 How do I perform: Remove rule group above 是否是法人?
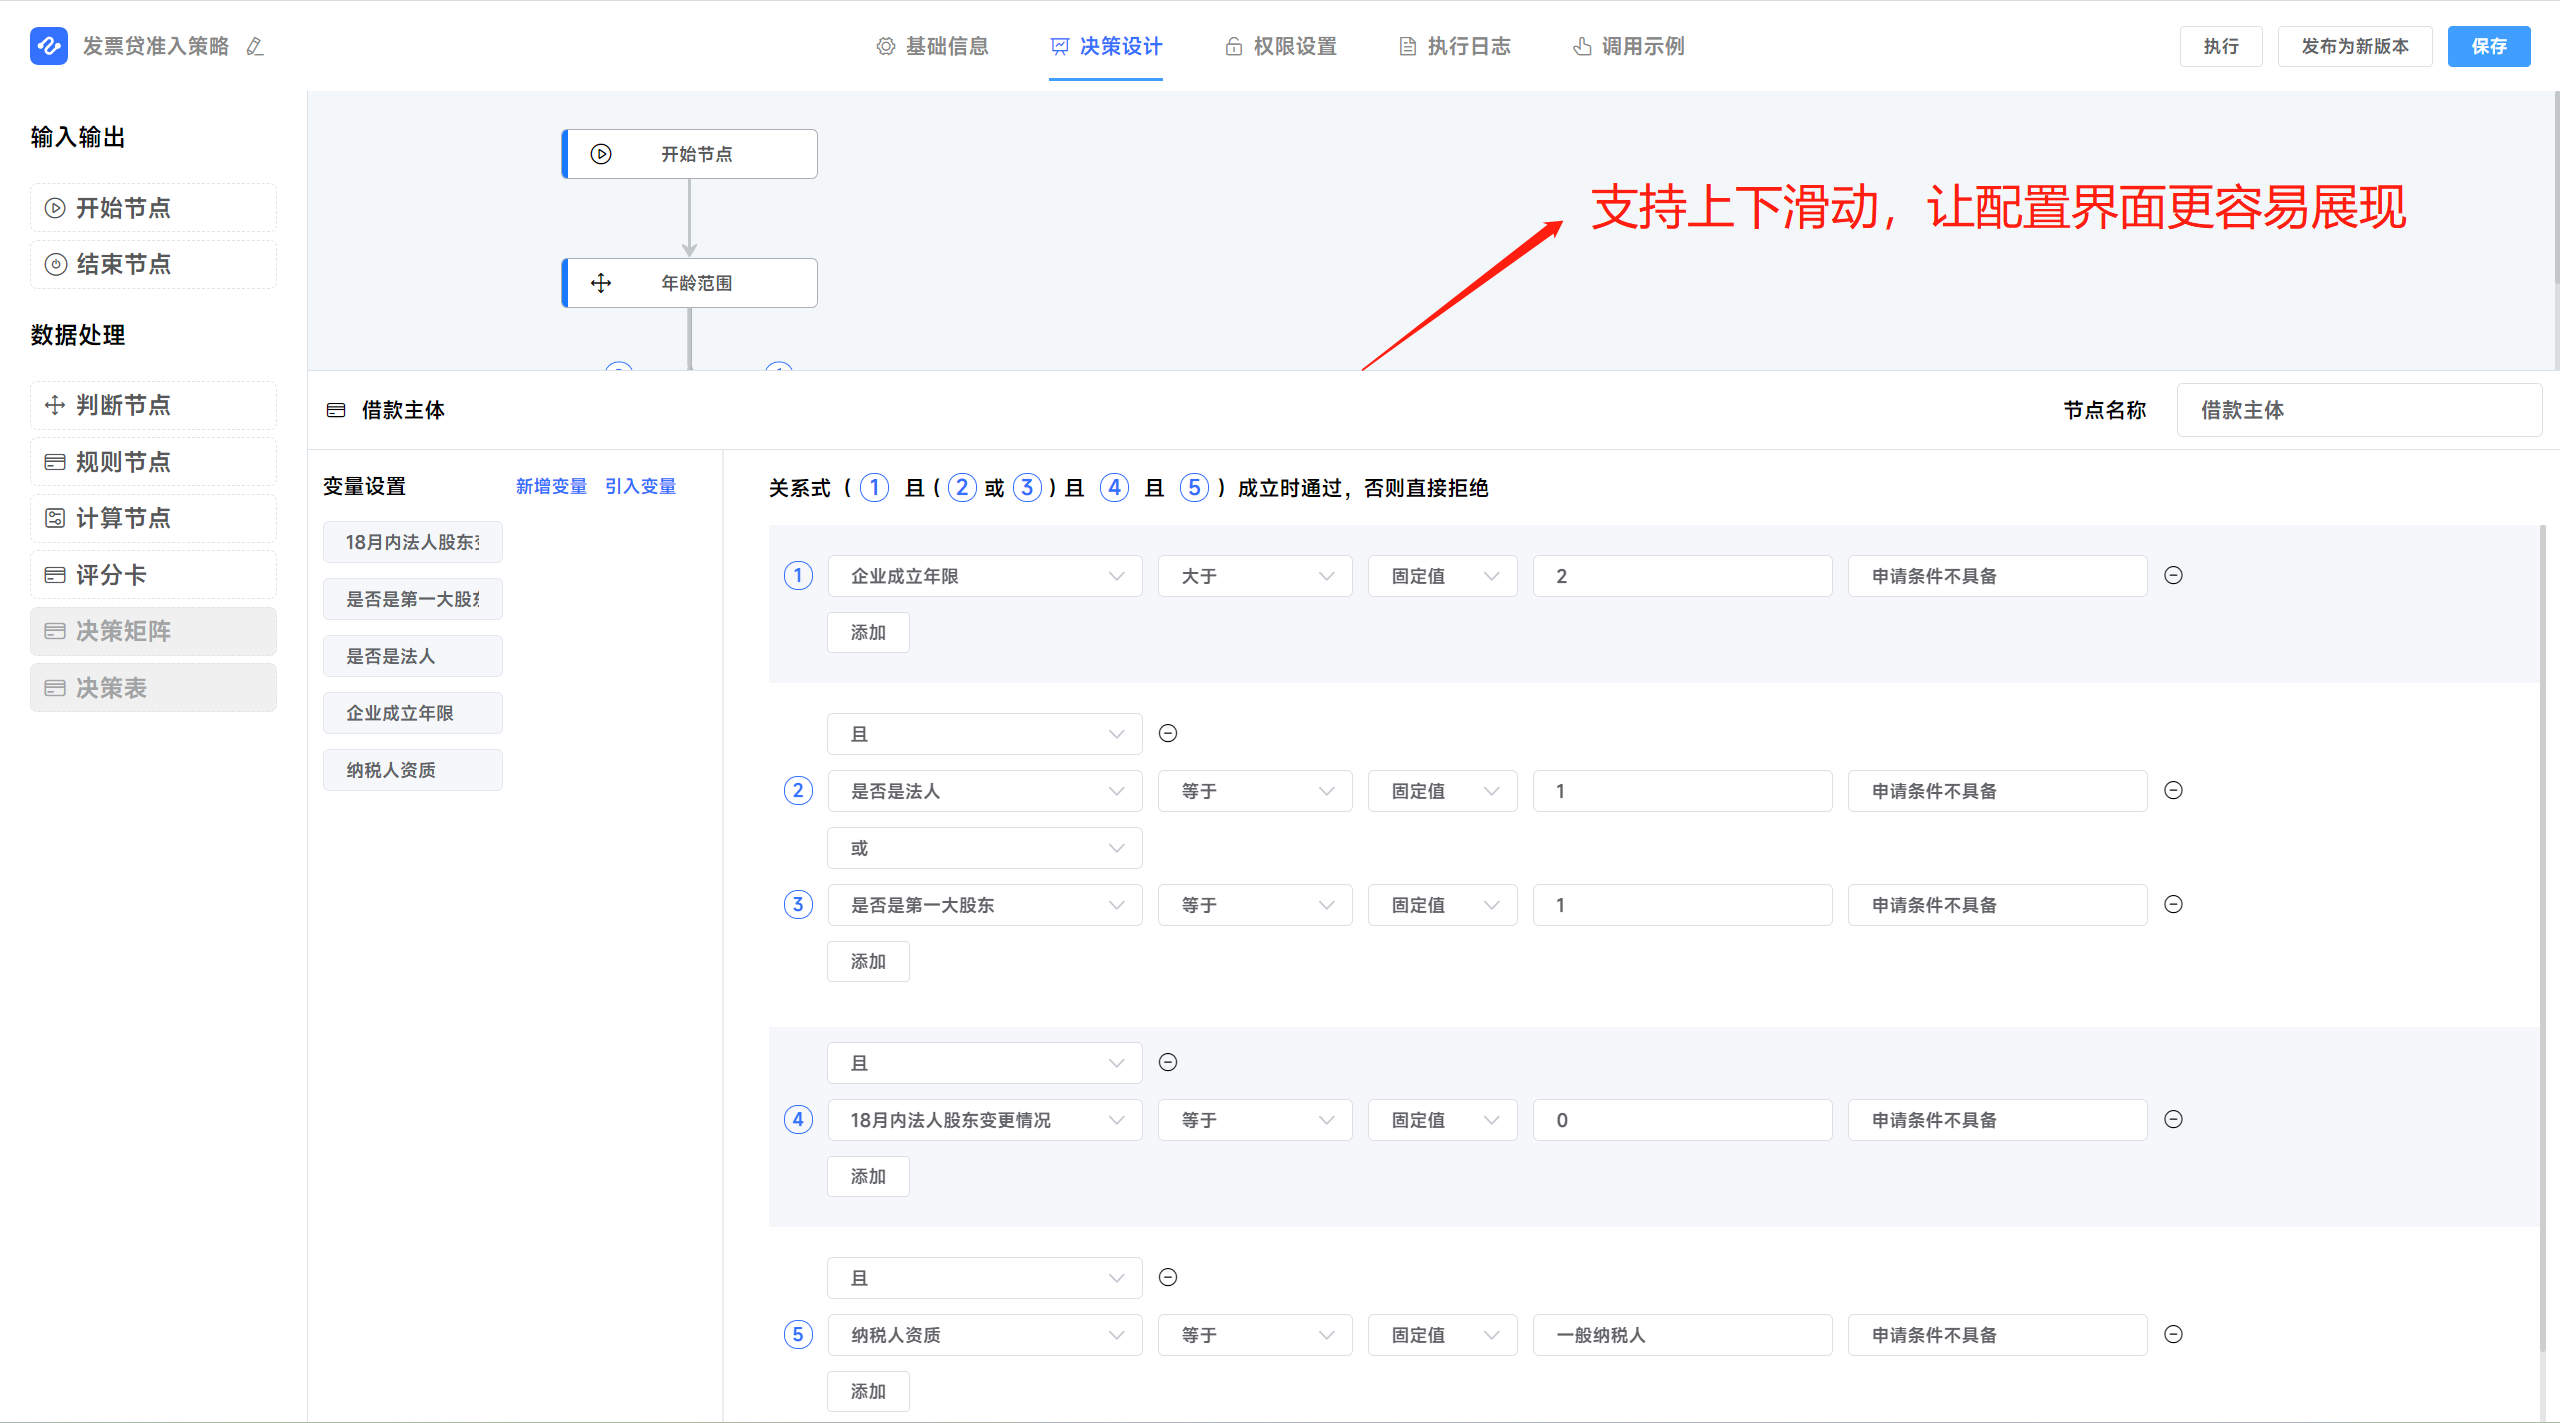click(x=1168, y=733)
